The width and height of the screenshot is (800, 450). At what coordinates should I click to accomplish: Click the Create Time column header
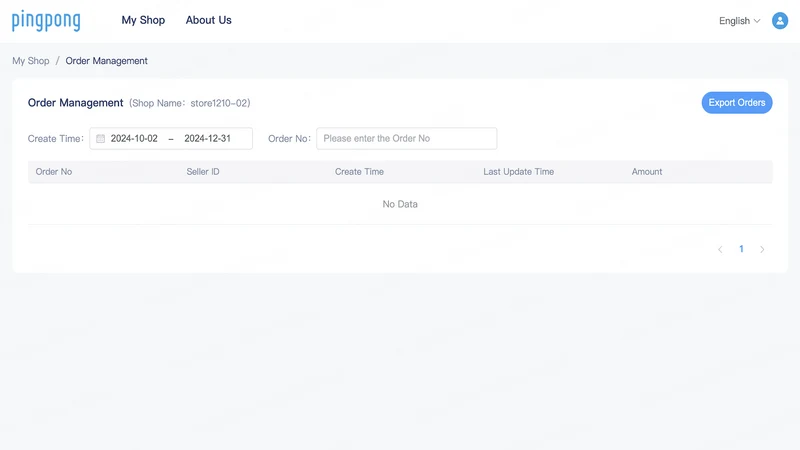pyautogui.click(x=359, y=172)
